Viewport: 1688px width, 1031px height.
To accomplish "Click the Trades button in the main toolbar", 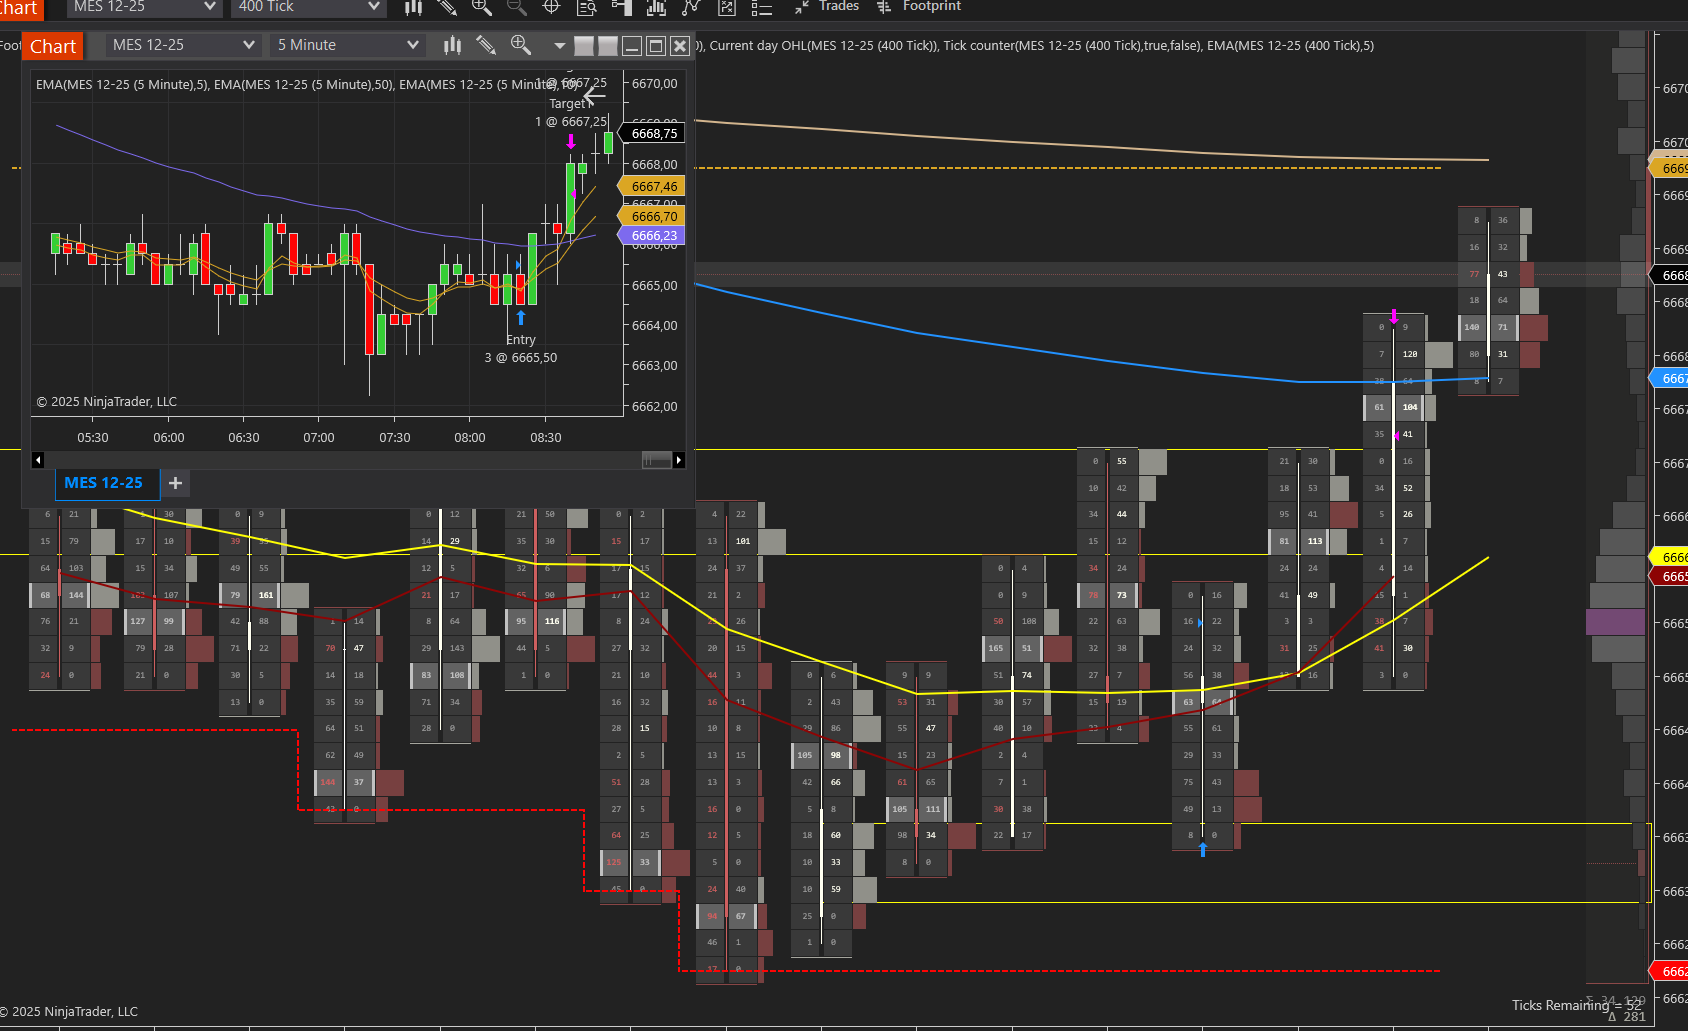I will pos(827,6).
